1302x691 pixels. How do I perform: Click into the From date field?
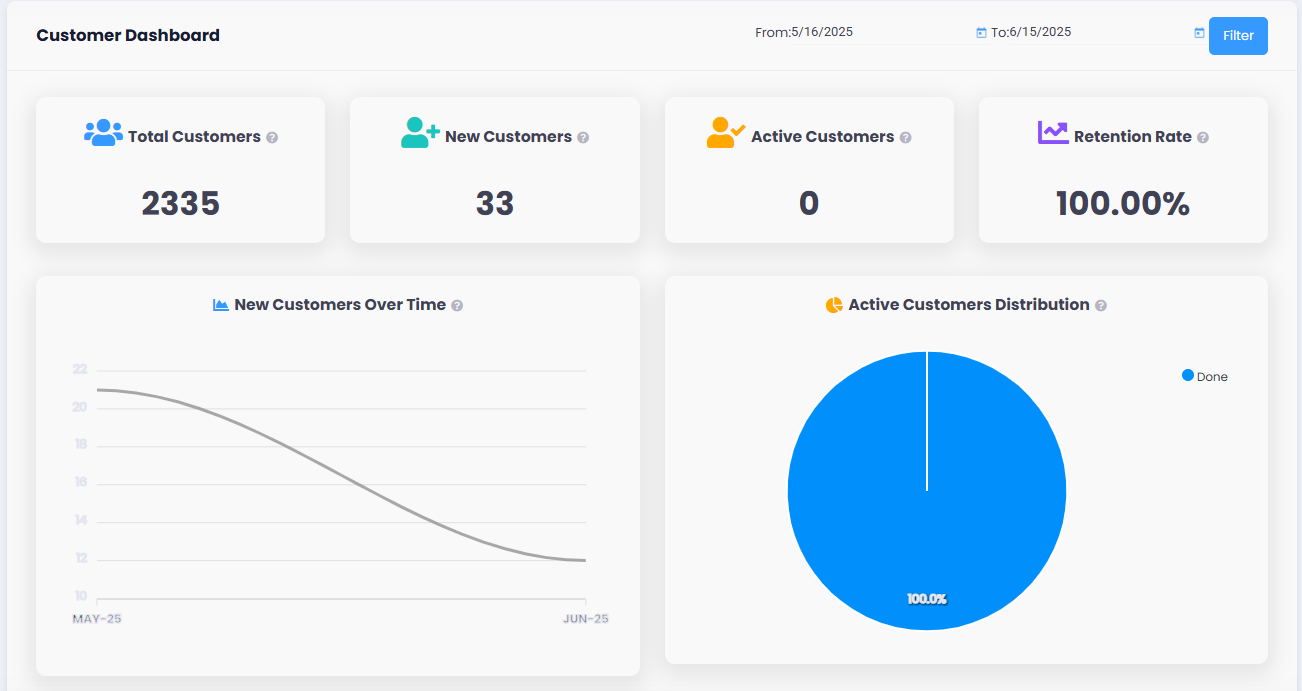click(880, 32)
